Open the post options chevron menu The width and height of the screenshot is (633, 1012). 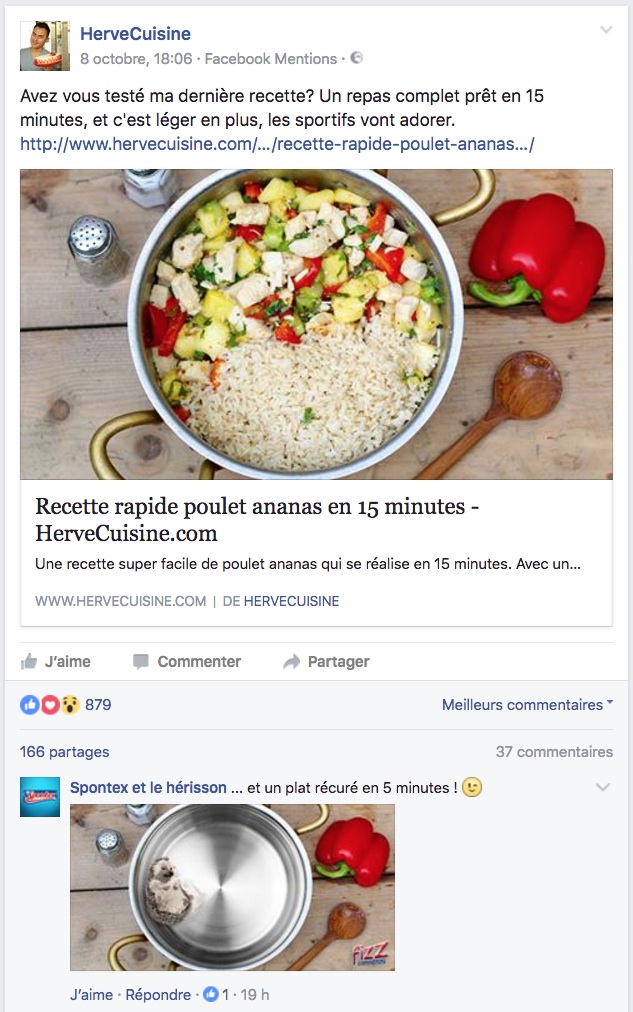(x=606, y=30)
